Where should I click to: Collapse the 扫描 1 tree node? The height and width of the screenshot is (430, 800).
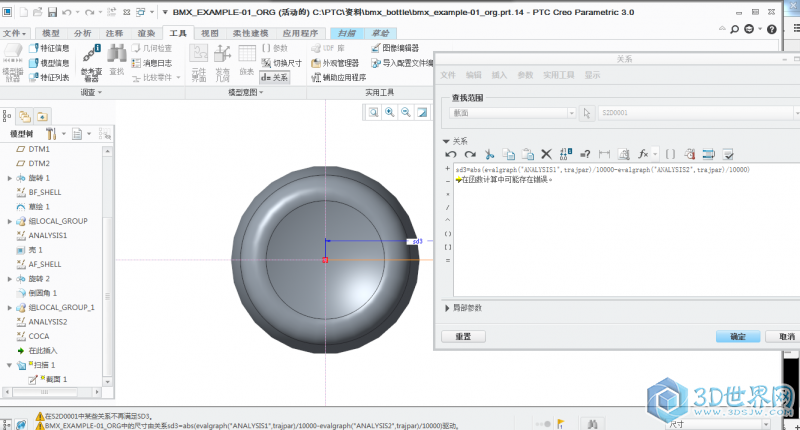tap(9, 365)
